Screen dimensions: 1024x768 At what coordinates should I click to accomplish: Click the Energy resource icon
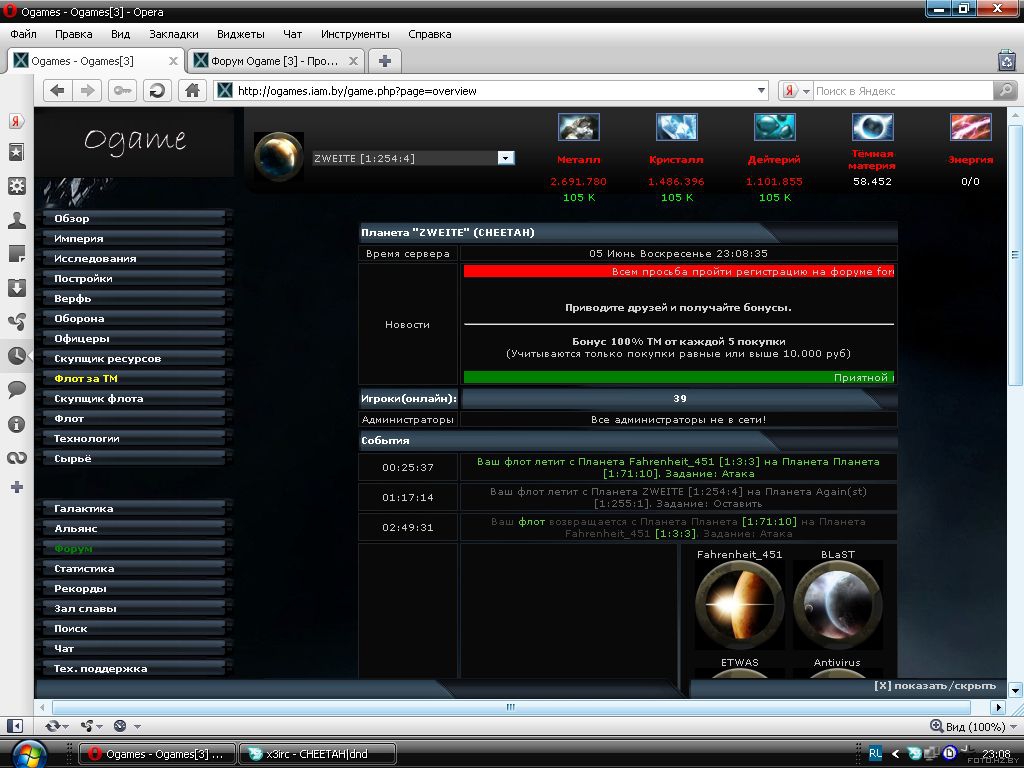pyautogui.click(x=970, y=127)
